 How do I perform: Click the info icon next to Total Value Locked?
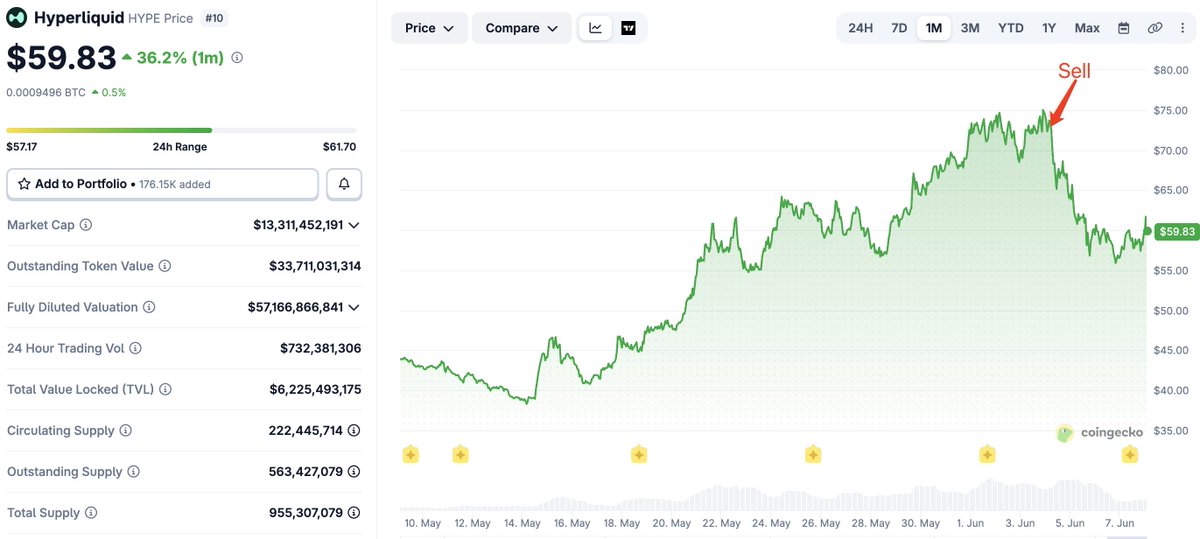165,389
